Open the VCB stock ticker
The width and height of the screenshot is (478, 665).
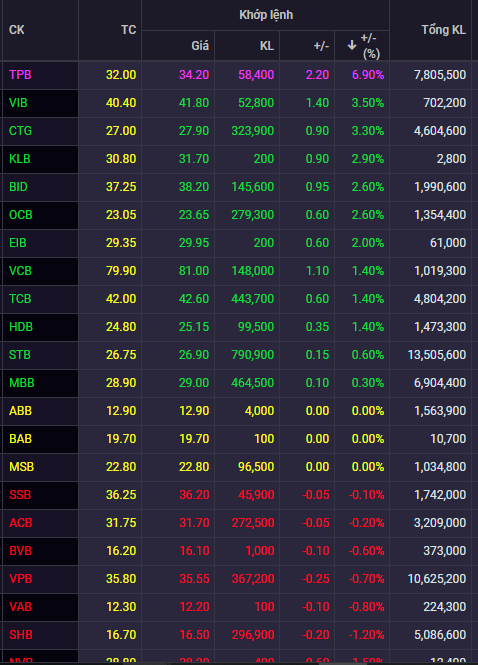click(x=20, y=271)
